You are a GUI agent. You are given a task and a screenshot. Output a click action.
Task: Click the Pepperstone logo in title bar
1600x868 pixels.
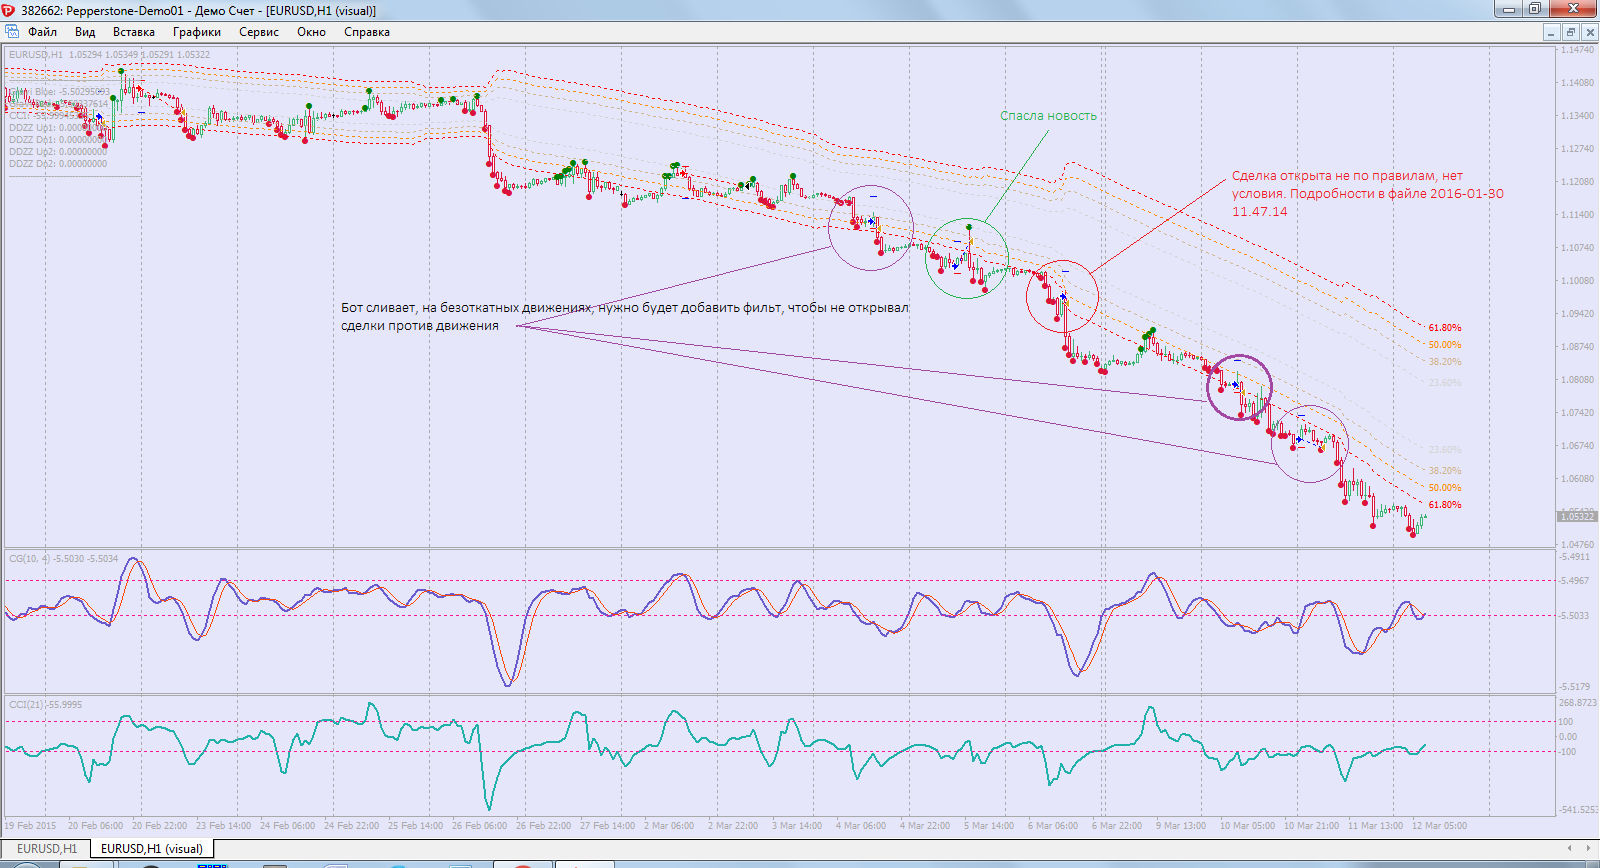pyautogui.click(x=9, y=10)
